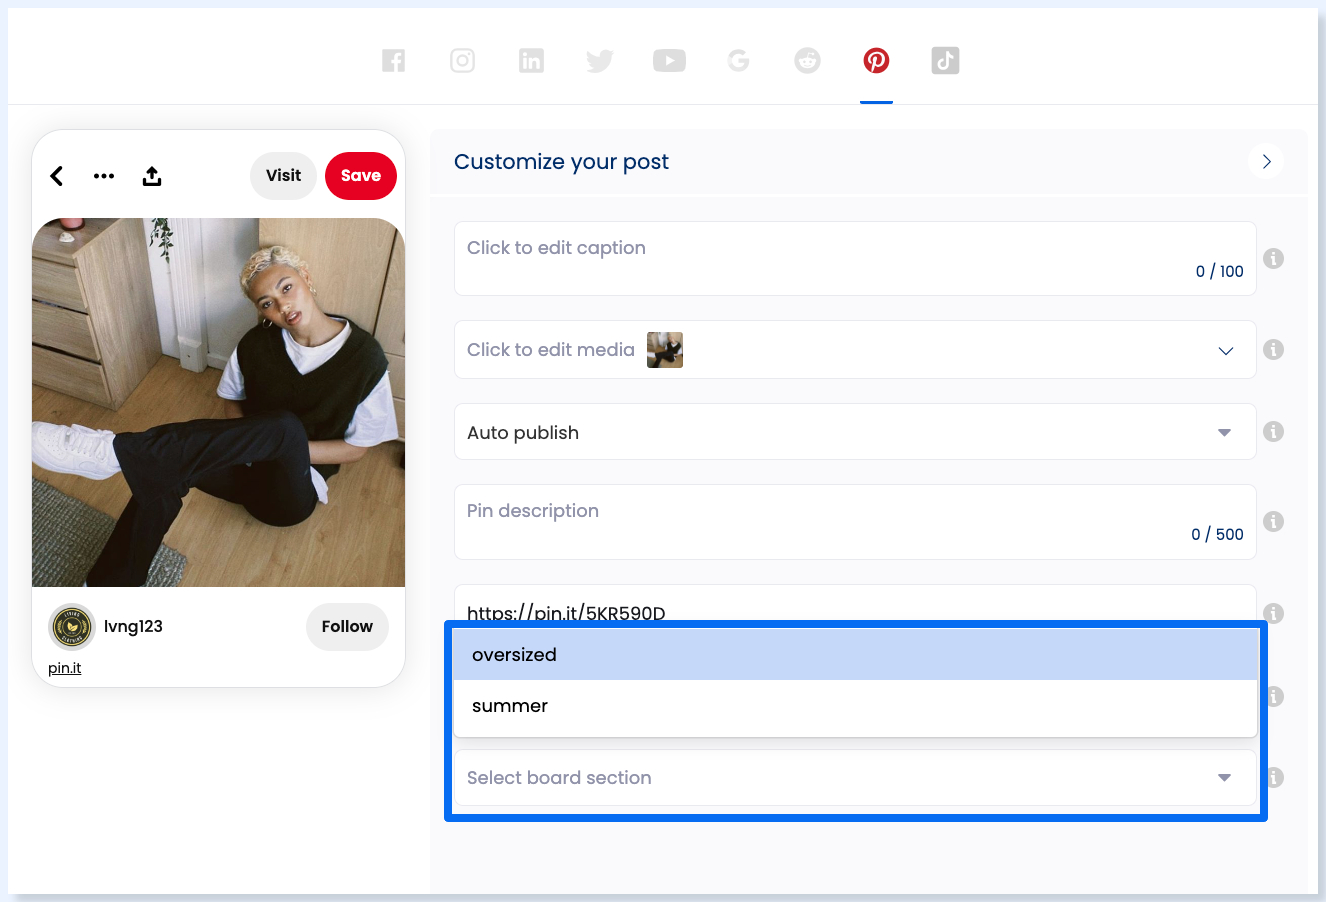Click the caption field to edit
This screenshot has width=1326, height=902.
point(855,259)
